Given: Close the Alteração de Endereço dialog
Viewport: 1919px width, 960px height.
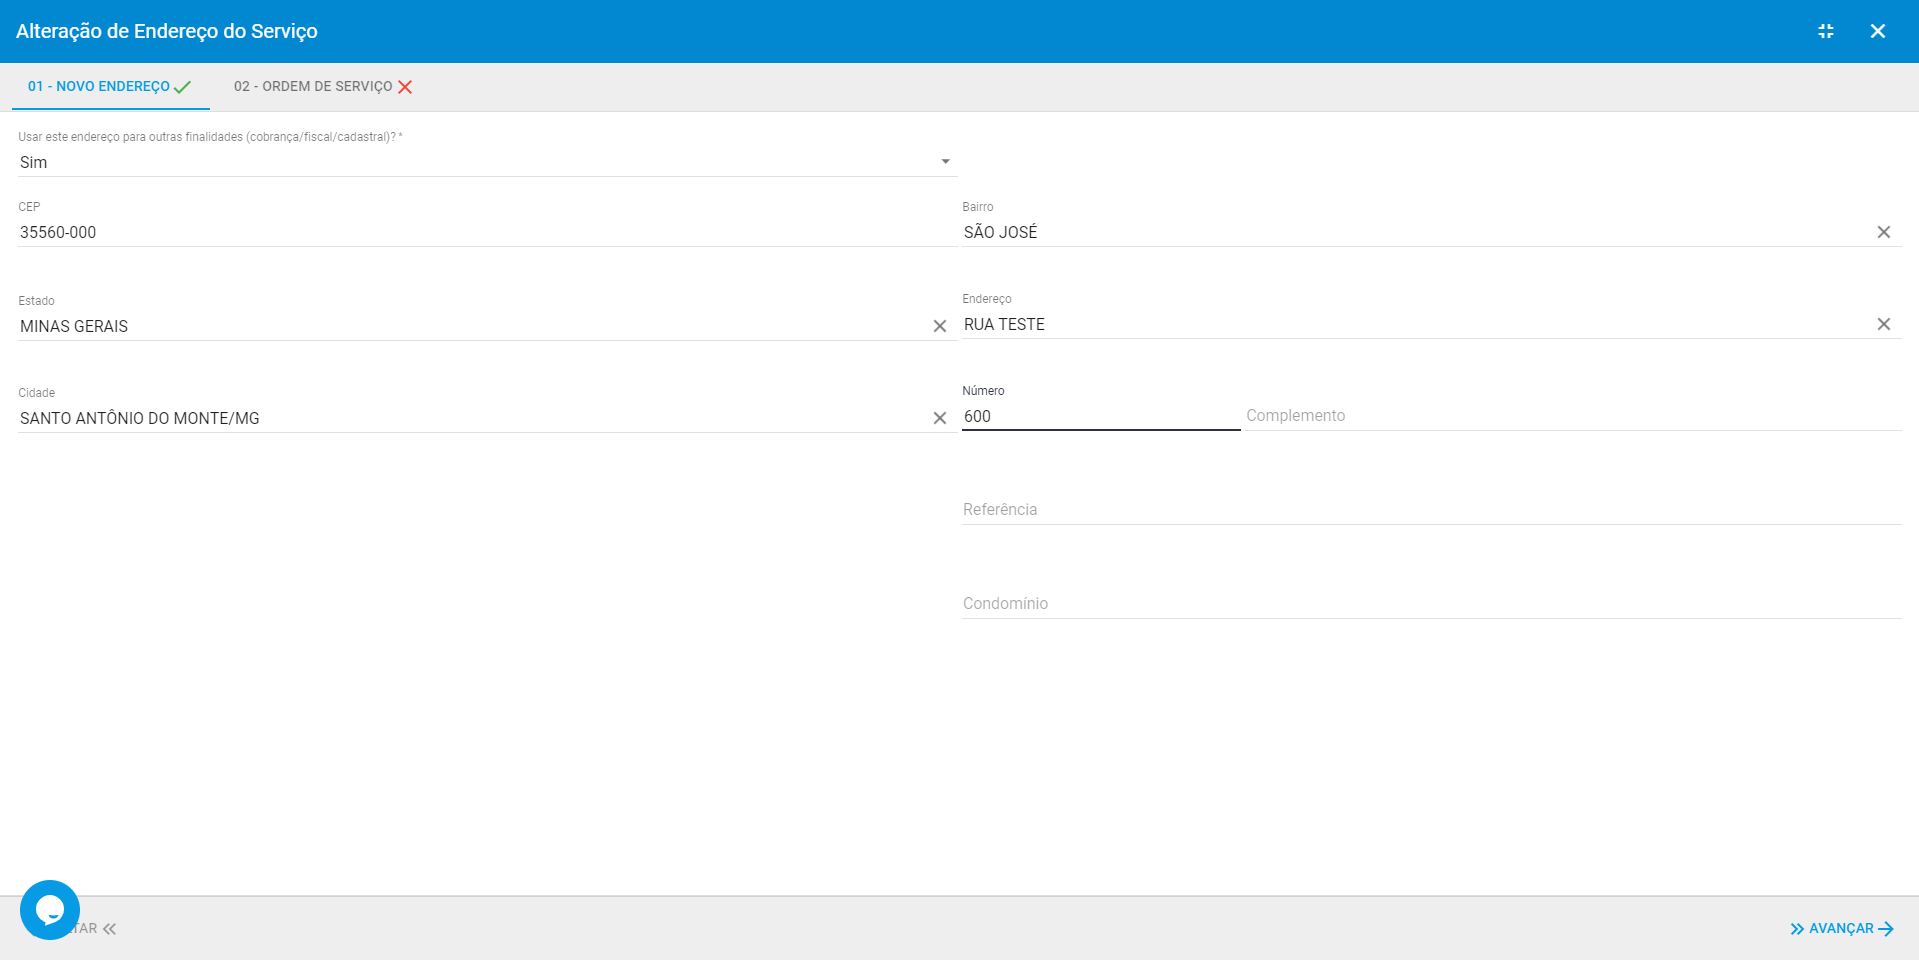Looking at the screenshot, I should coord(1878,31).
